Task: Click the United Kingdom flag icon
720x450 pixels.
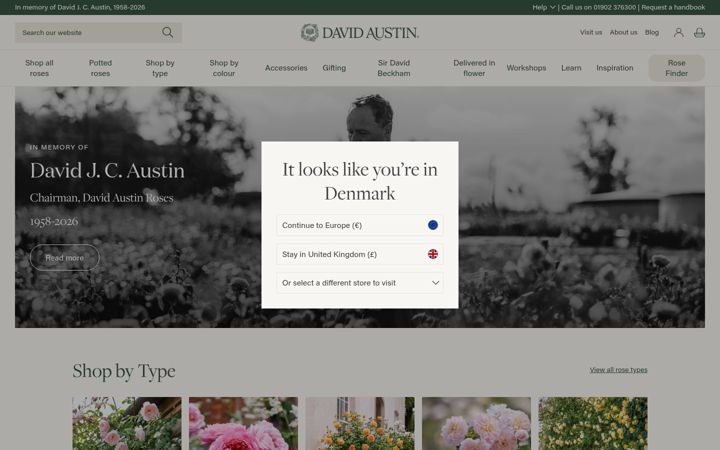Action: pos(433,254)
